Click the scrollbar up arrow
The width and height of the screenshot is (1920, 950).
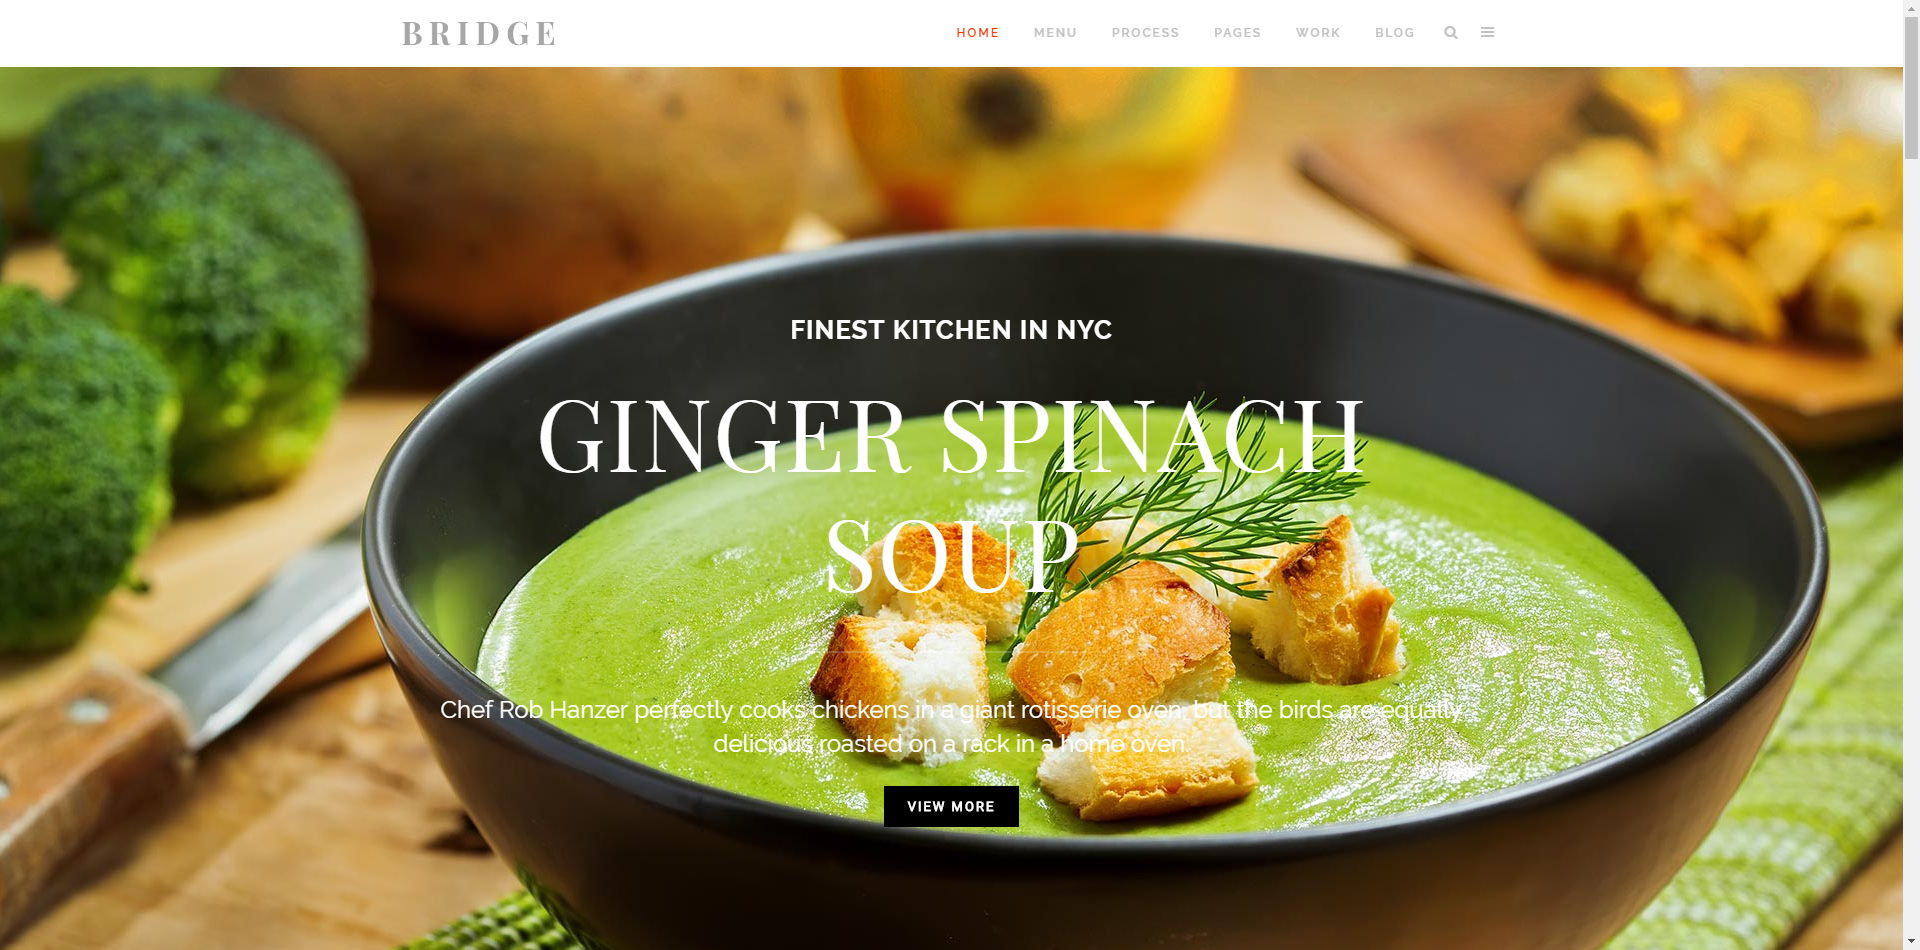tap(1911, 8)
